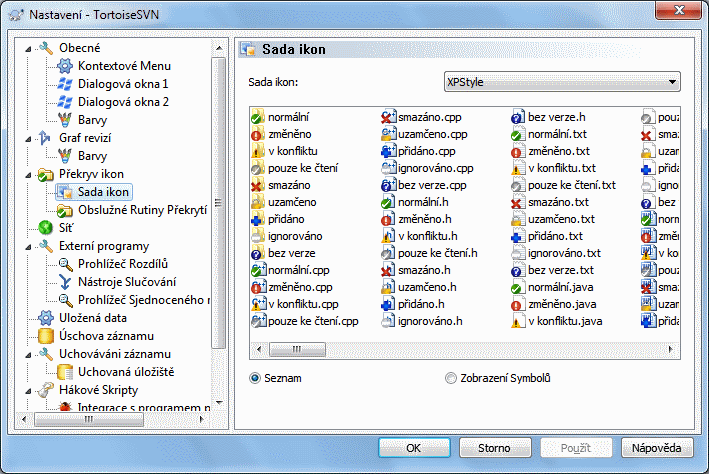
Task: Select the Zobrazení Symbolů radio button
Action: [x=451, y=378]
